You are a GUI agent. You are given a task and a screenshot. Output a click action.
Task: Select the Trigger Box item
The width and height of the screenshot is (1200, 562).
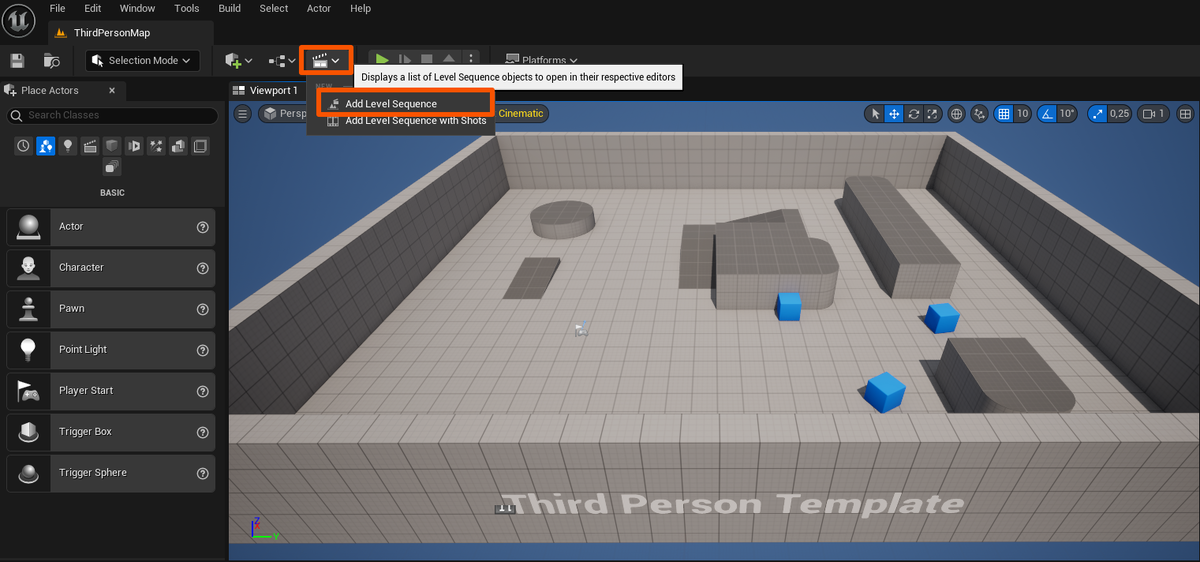(x=111, y=432)
